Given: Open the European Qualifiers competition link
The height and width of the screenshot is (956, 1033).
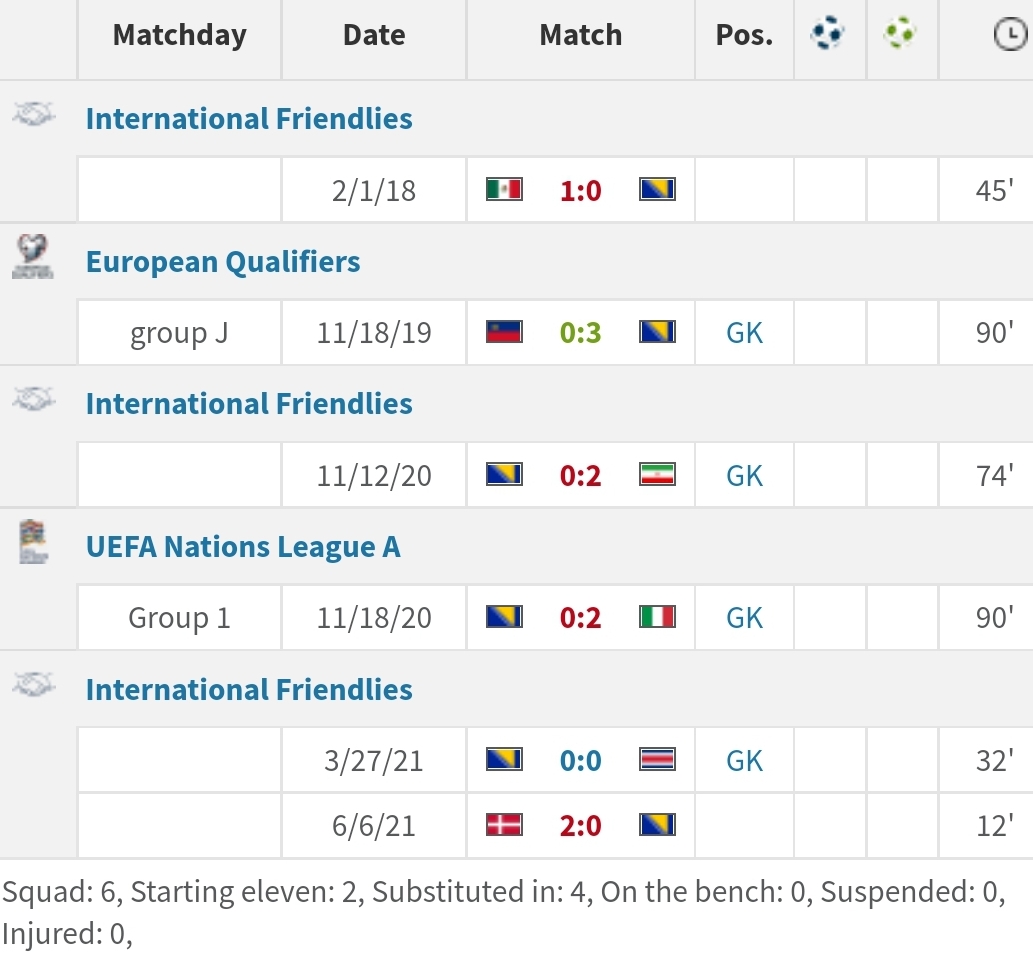Looking at the screenshot, I should pos(223,262).
